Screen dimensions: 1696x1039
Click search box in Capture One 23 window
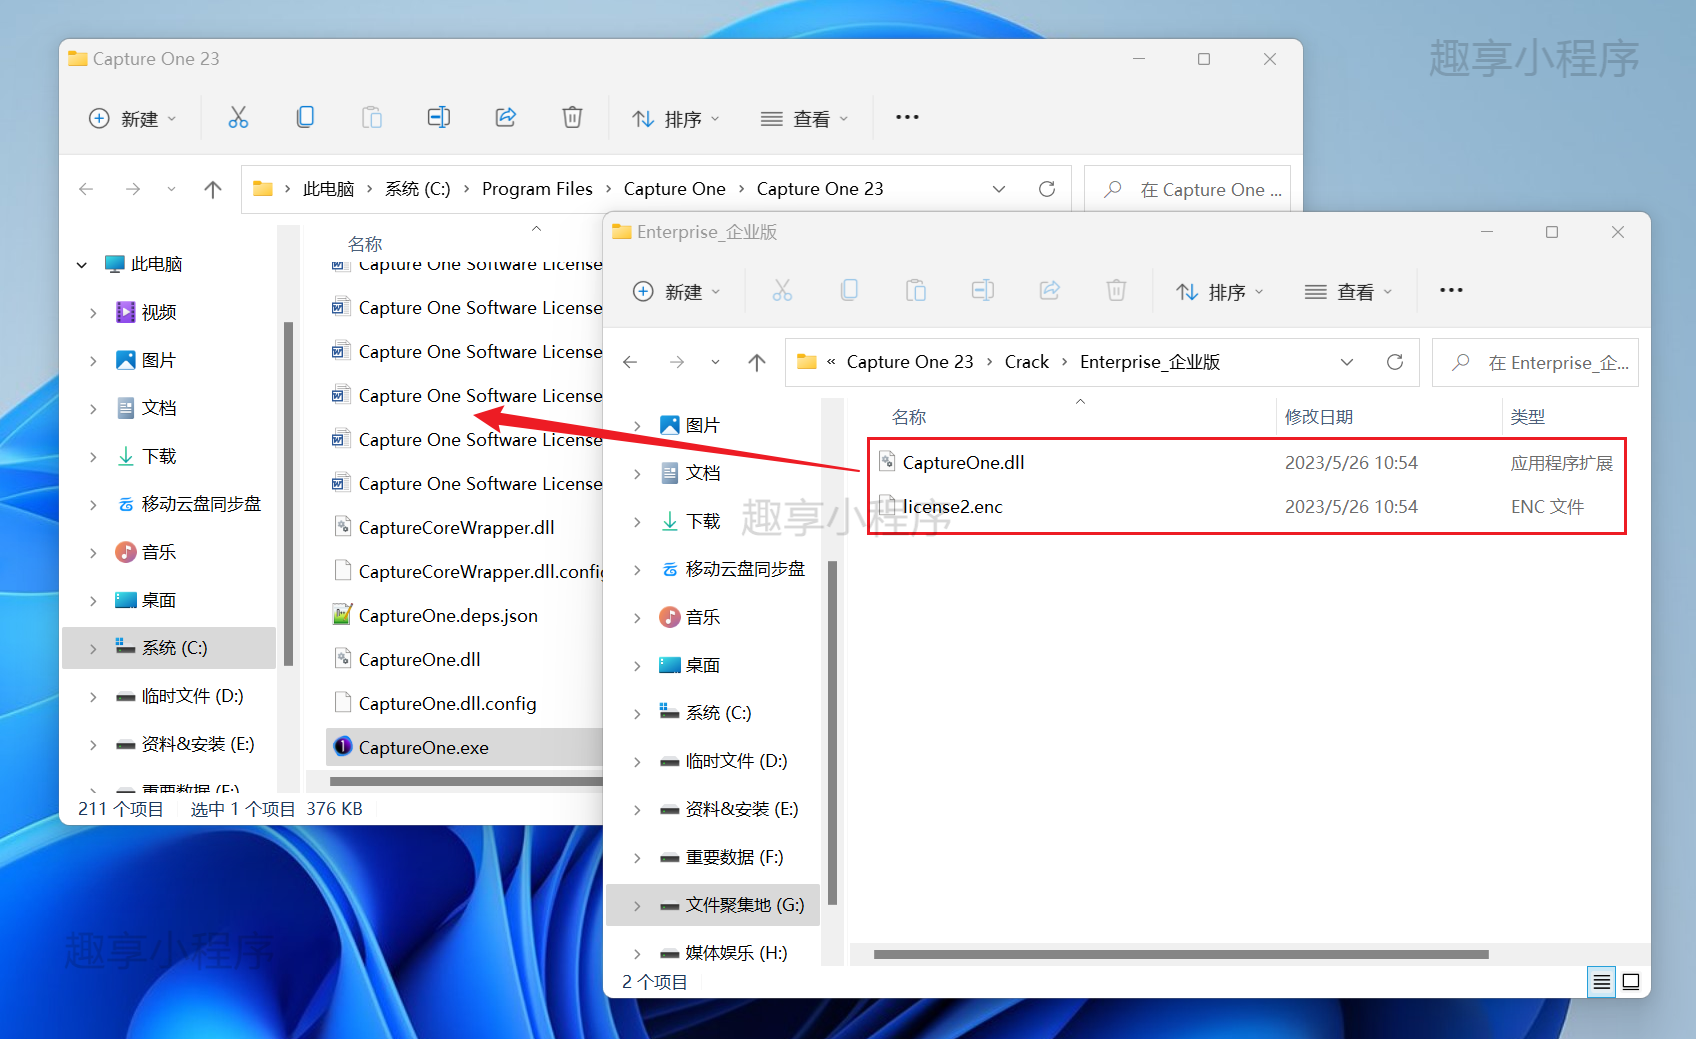click(1187, 189)
